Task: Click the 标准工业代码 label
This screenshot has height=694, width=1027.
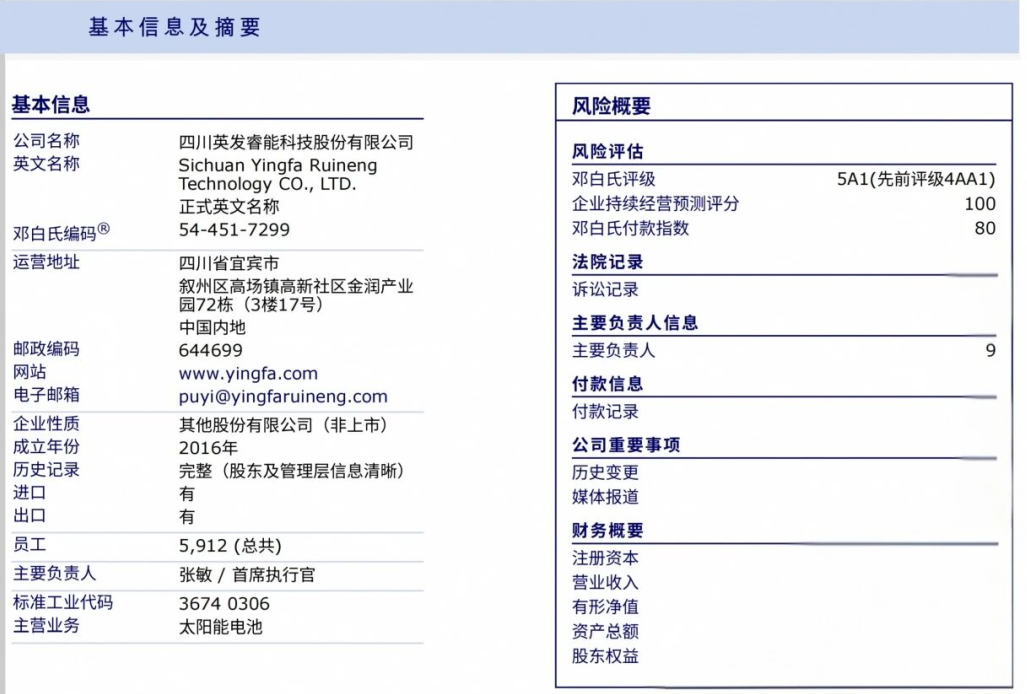Action: (63, 602)
